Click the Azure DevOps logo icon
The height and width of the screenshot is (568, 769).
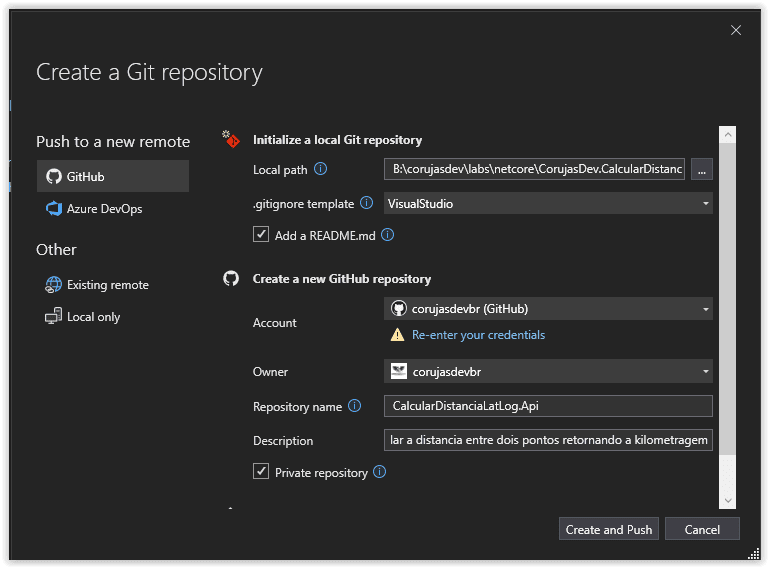coord(53,208)
